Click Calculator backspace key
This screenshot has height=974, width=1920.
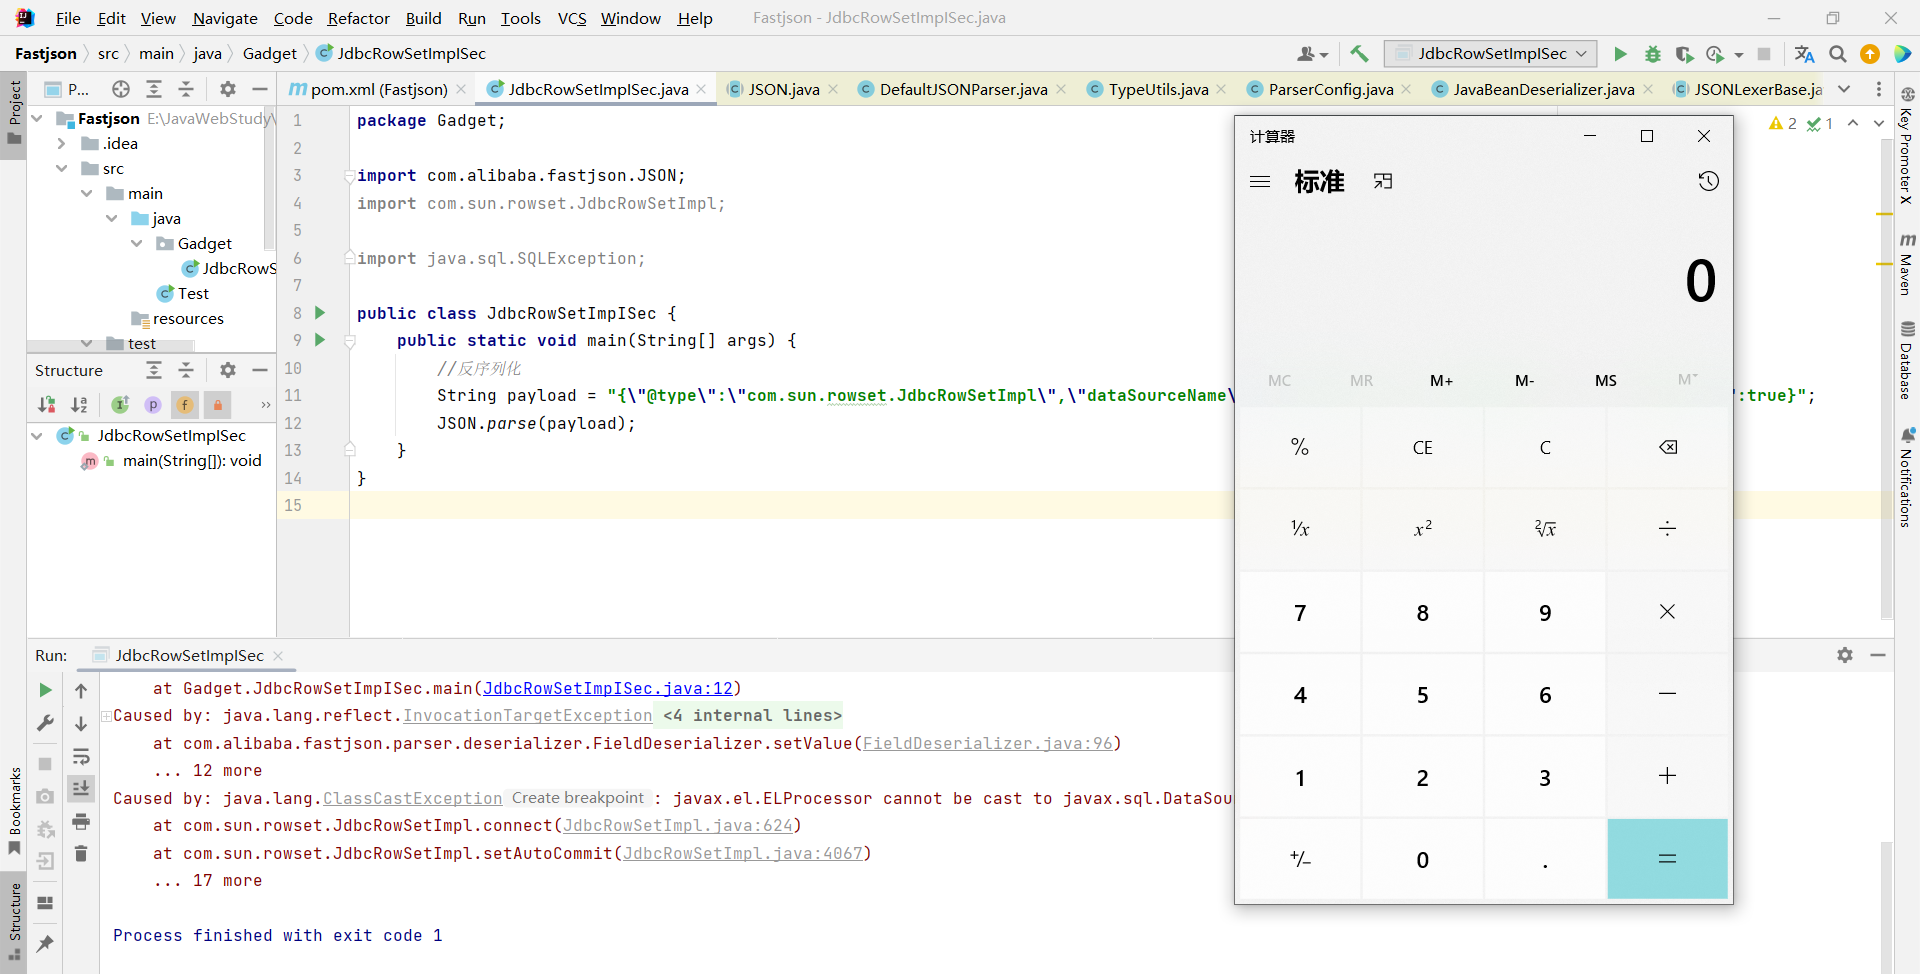tap(1668, 447)
